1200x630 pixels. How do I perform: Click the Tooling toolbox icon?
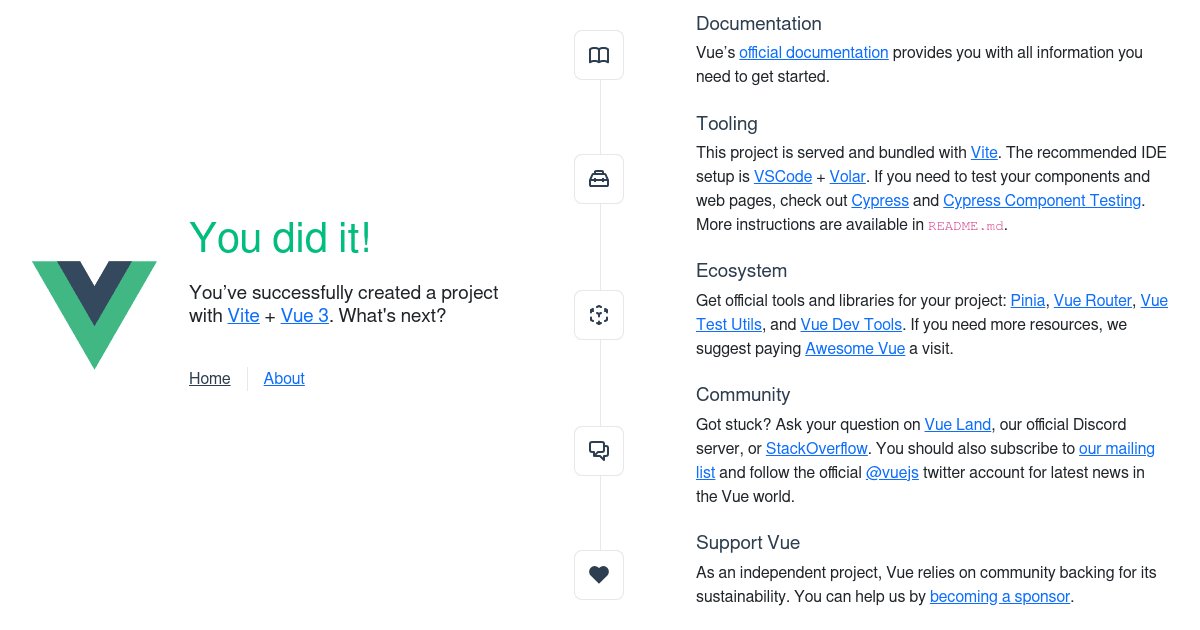[598, 178]
